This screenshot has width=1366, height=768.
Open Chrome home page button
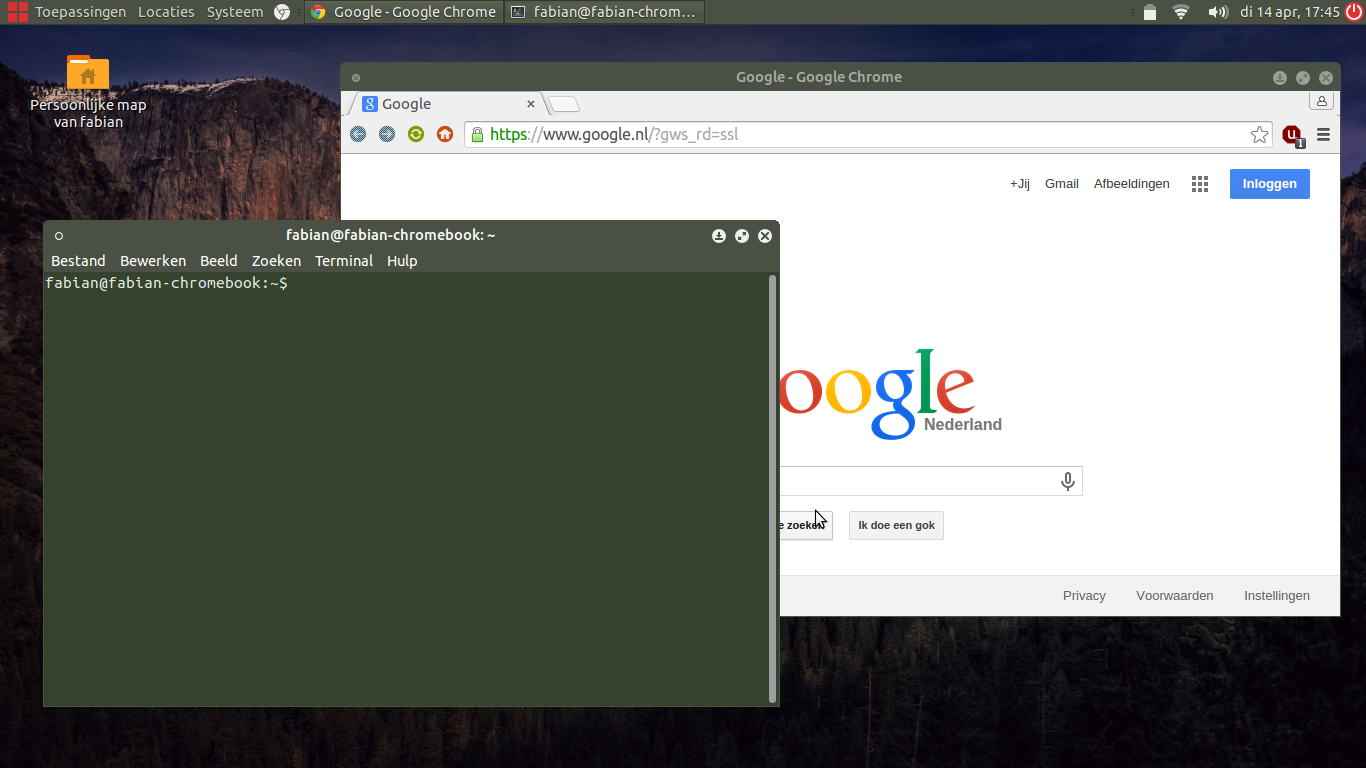[445, 134]
